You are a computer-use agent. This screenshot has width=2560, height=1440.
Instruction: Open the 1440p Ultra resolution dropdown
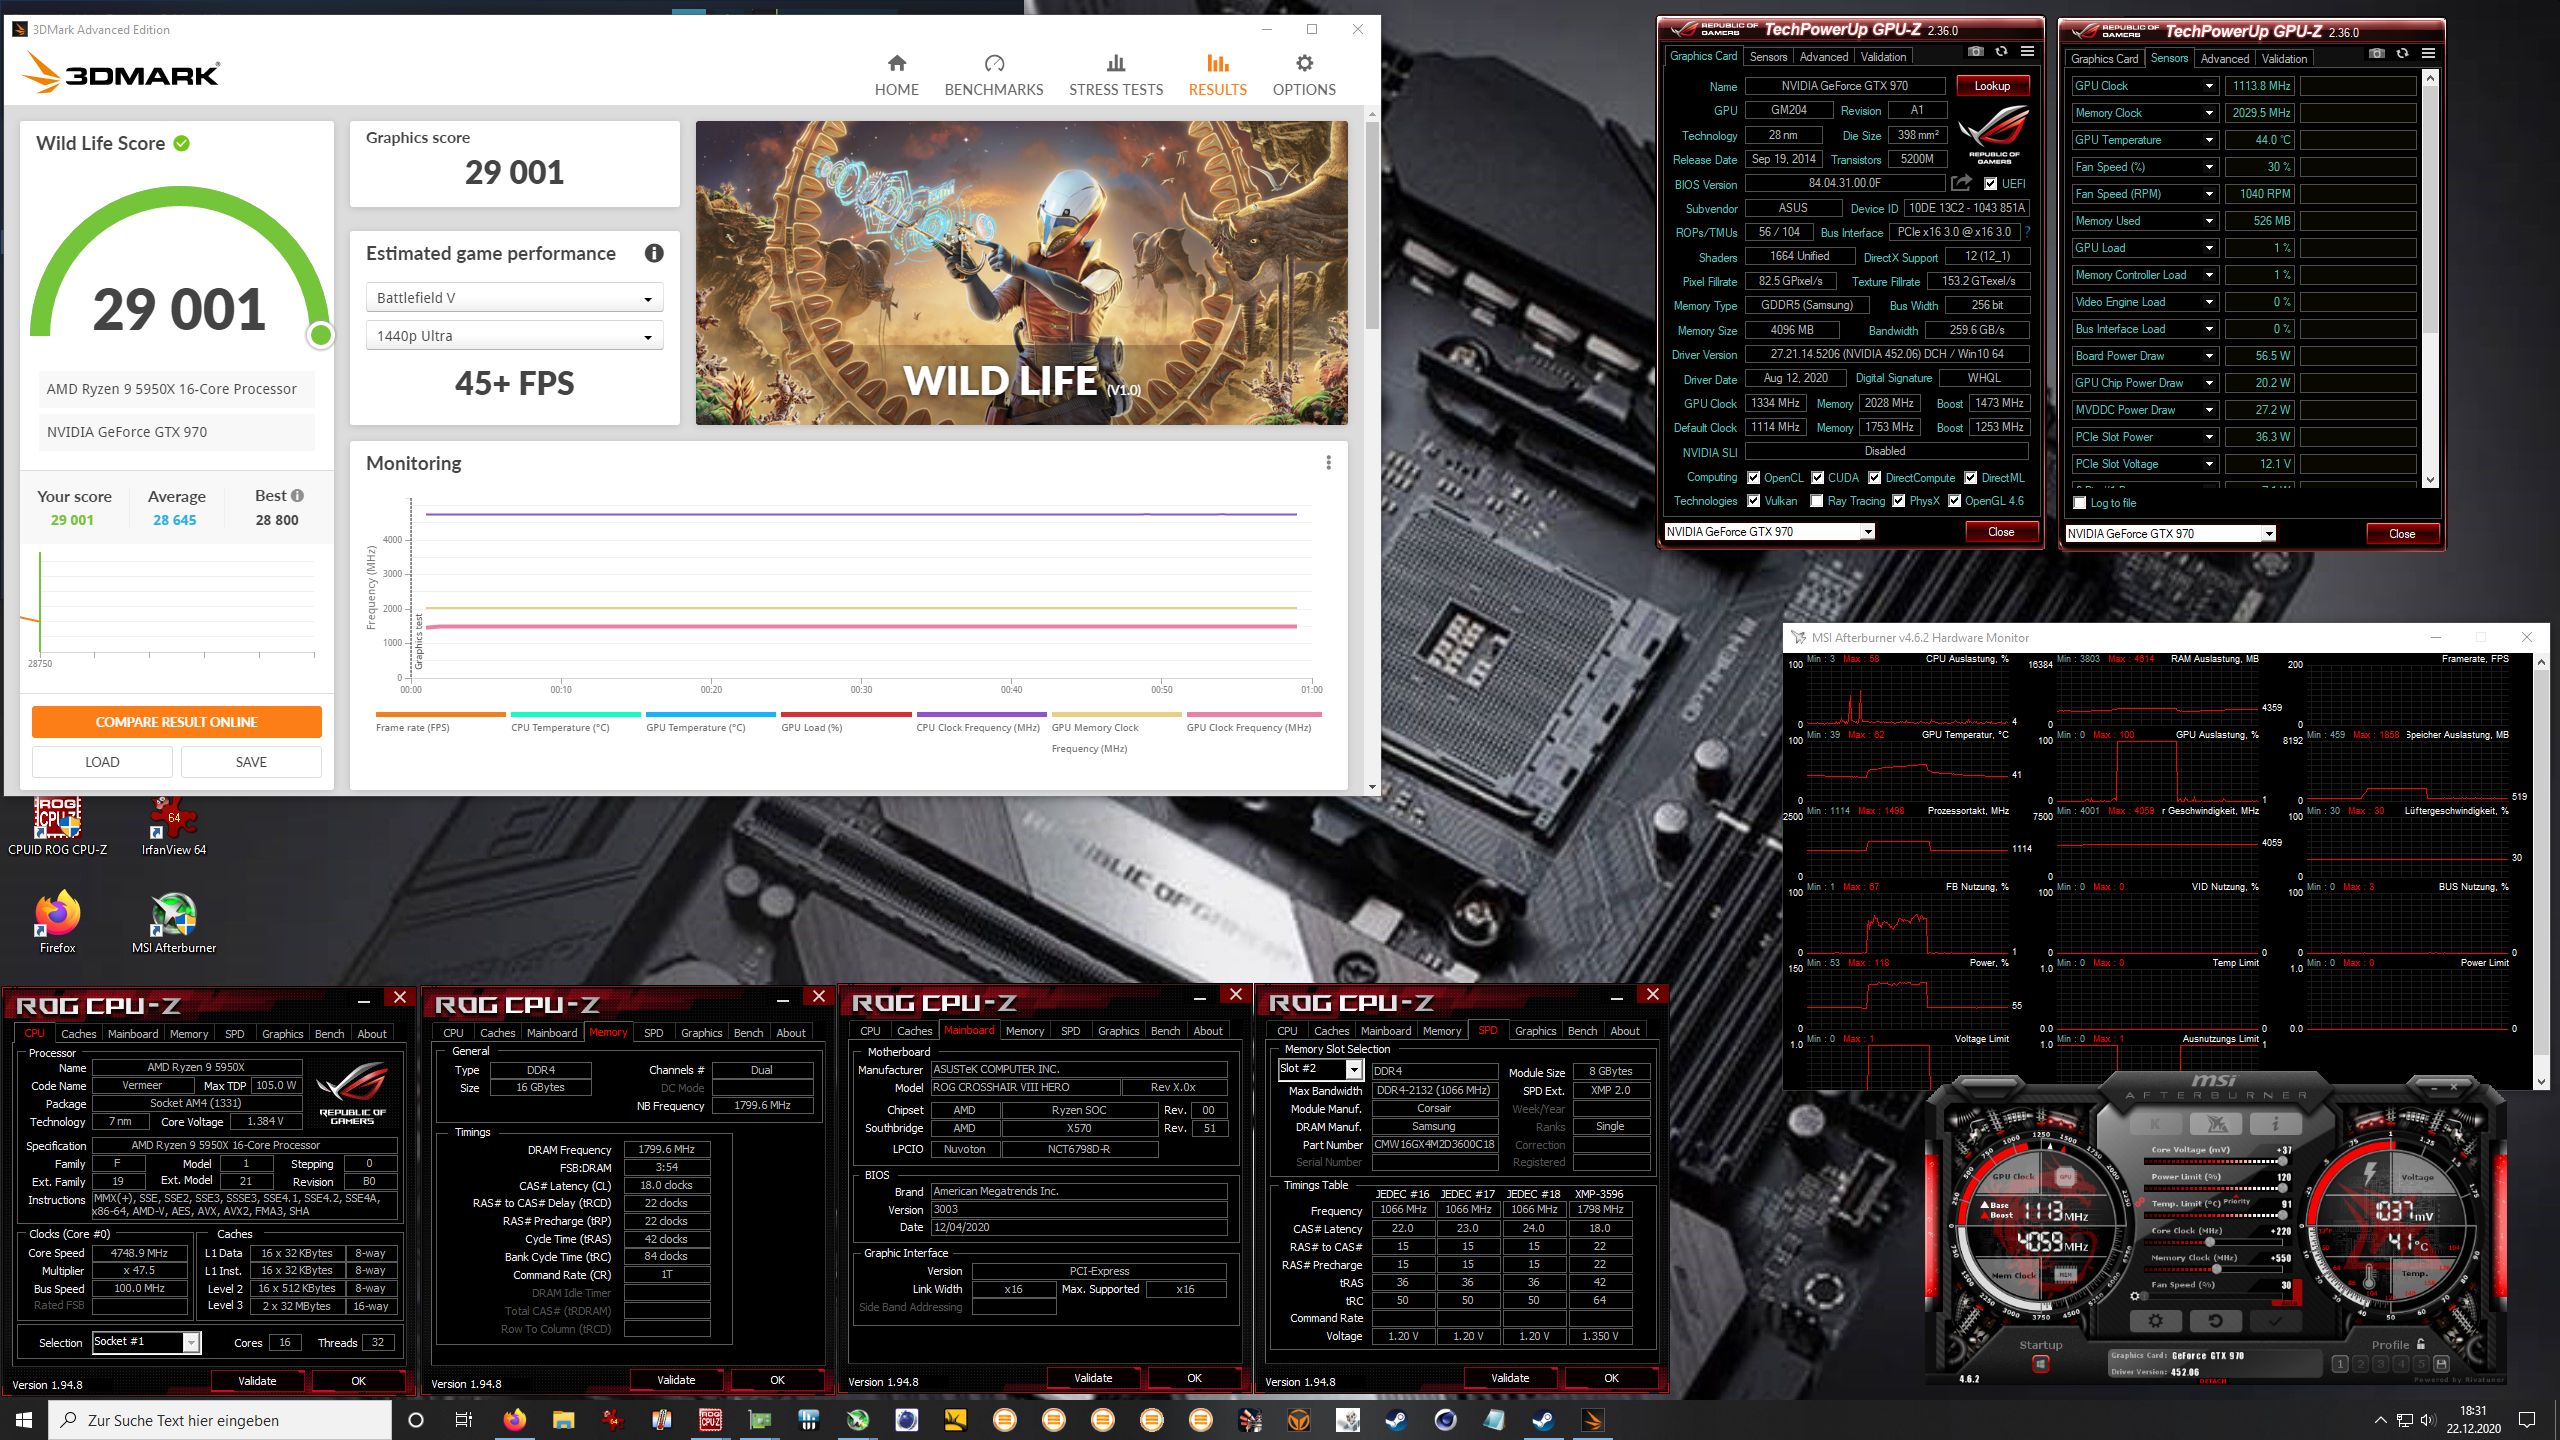pos(514,336)
